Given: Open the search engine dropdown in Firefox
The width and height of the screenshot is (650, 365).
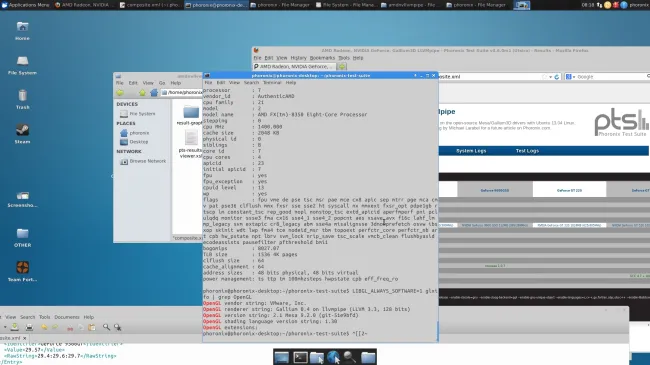Looking at the screenshot, I should (x=570, y=77).
